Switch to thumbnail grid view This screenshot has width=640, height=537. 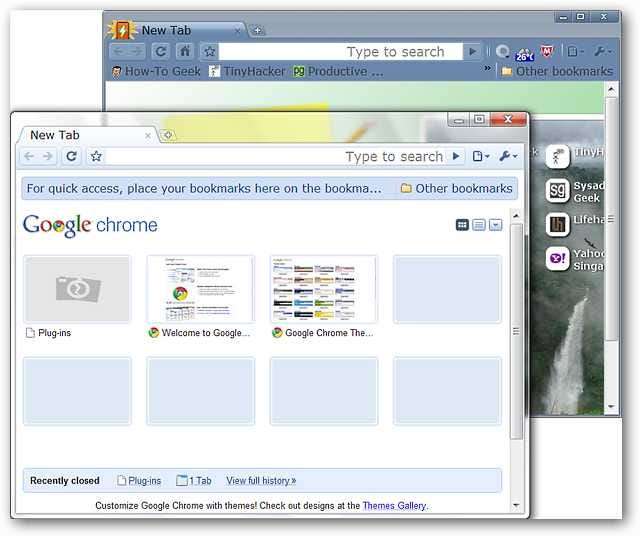[x=462, y=225]
